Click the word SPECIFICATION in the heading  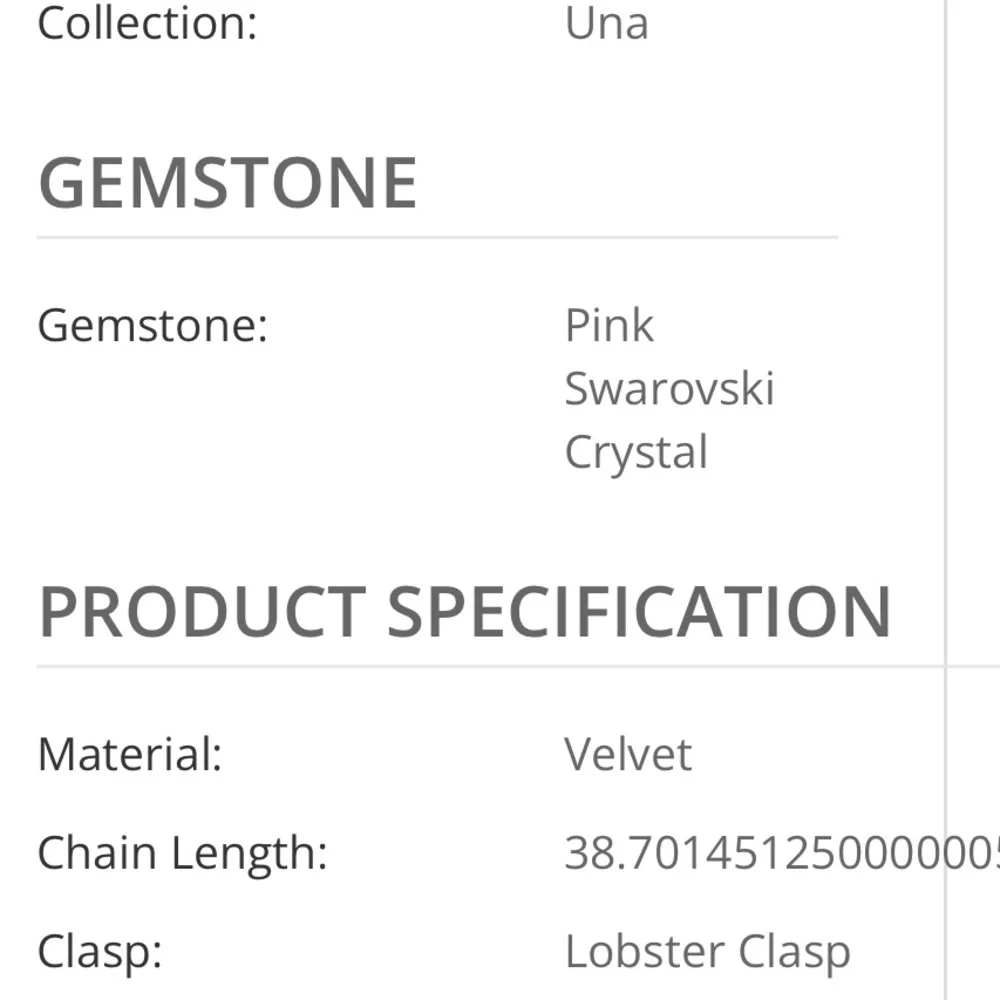[639, 612]
